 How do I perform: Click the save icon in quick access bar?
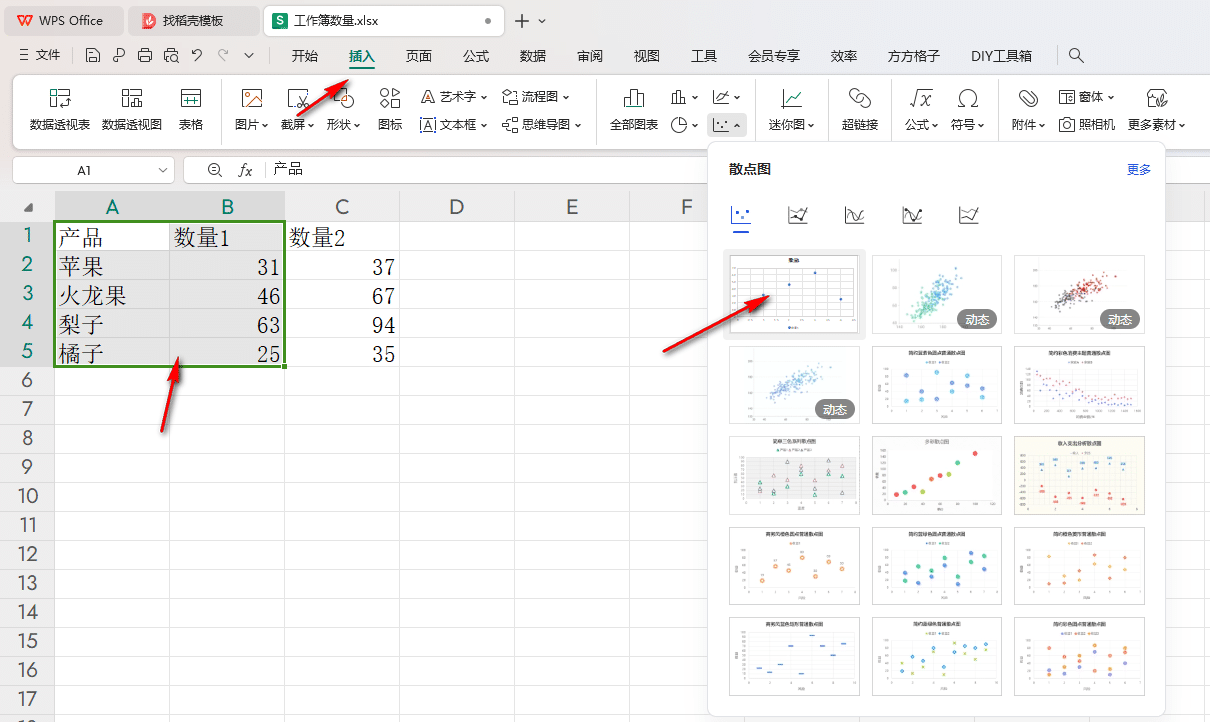tap(93, 55)
